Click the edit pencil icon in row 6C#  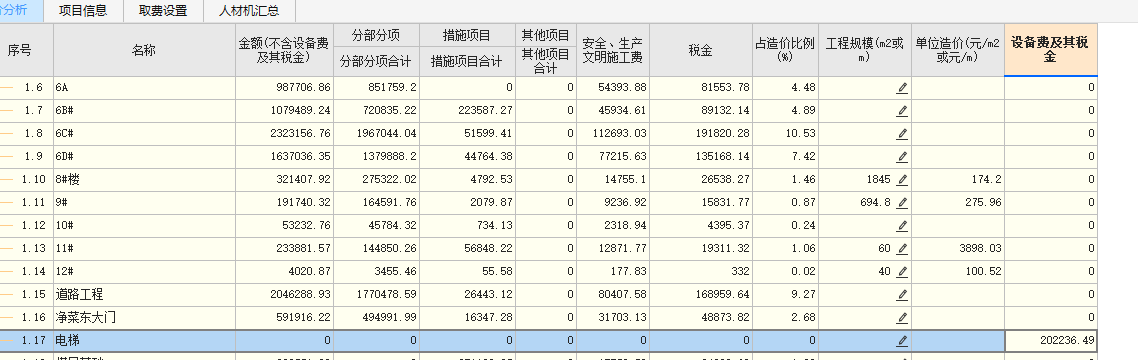tap(901, 134)
